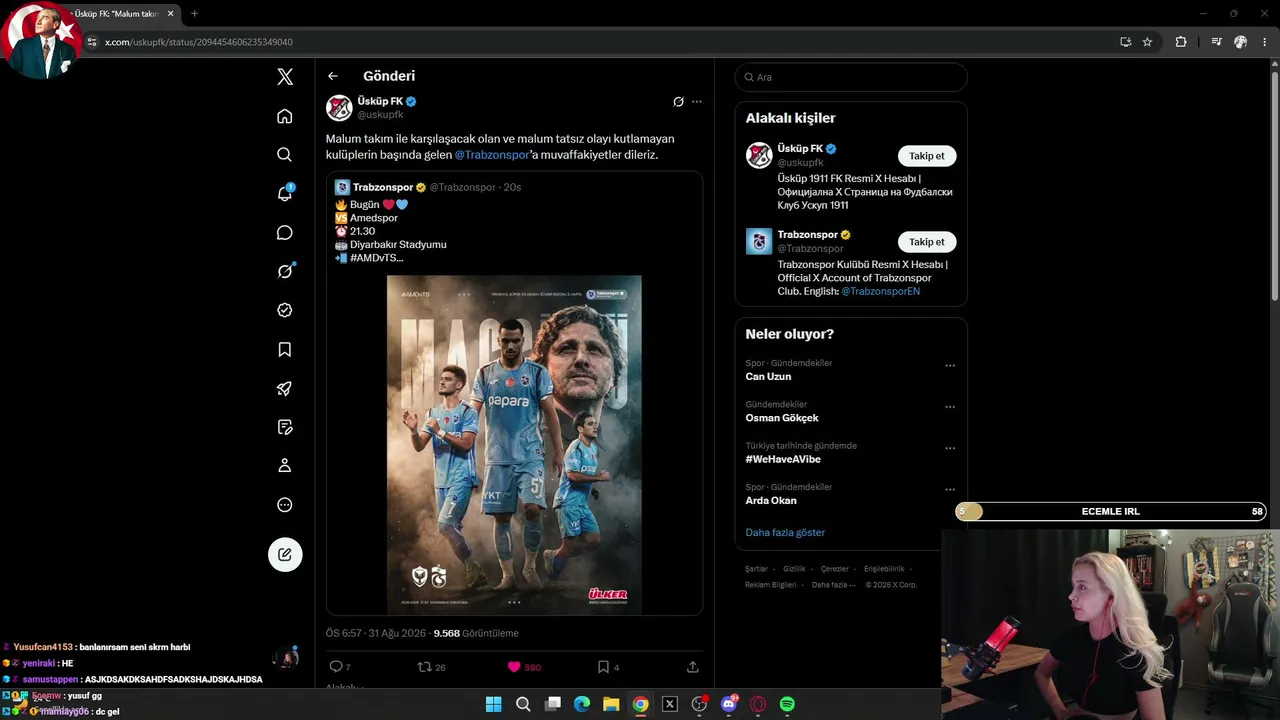Follow Trabzonspor with Takip et
This screenshot has width=1280, height=720.
pos(927,242)
